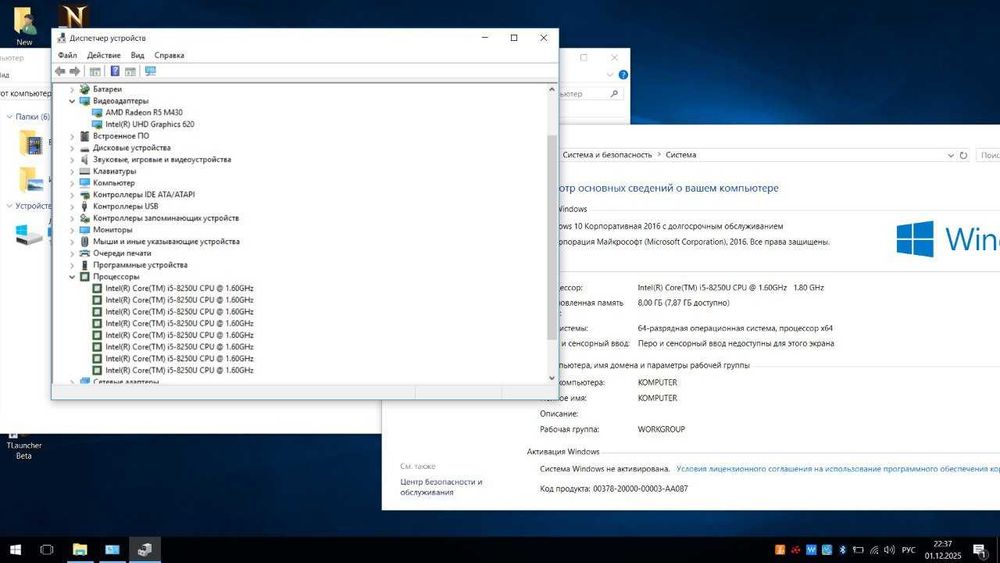The height and width of the screenshot is (563, 1000).
Task: Open the Действие menu
Action: click(103, 55)
